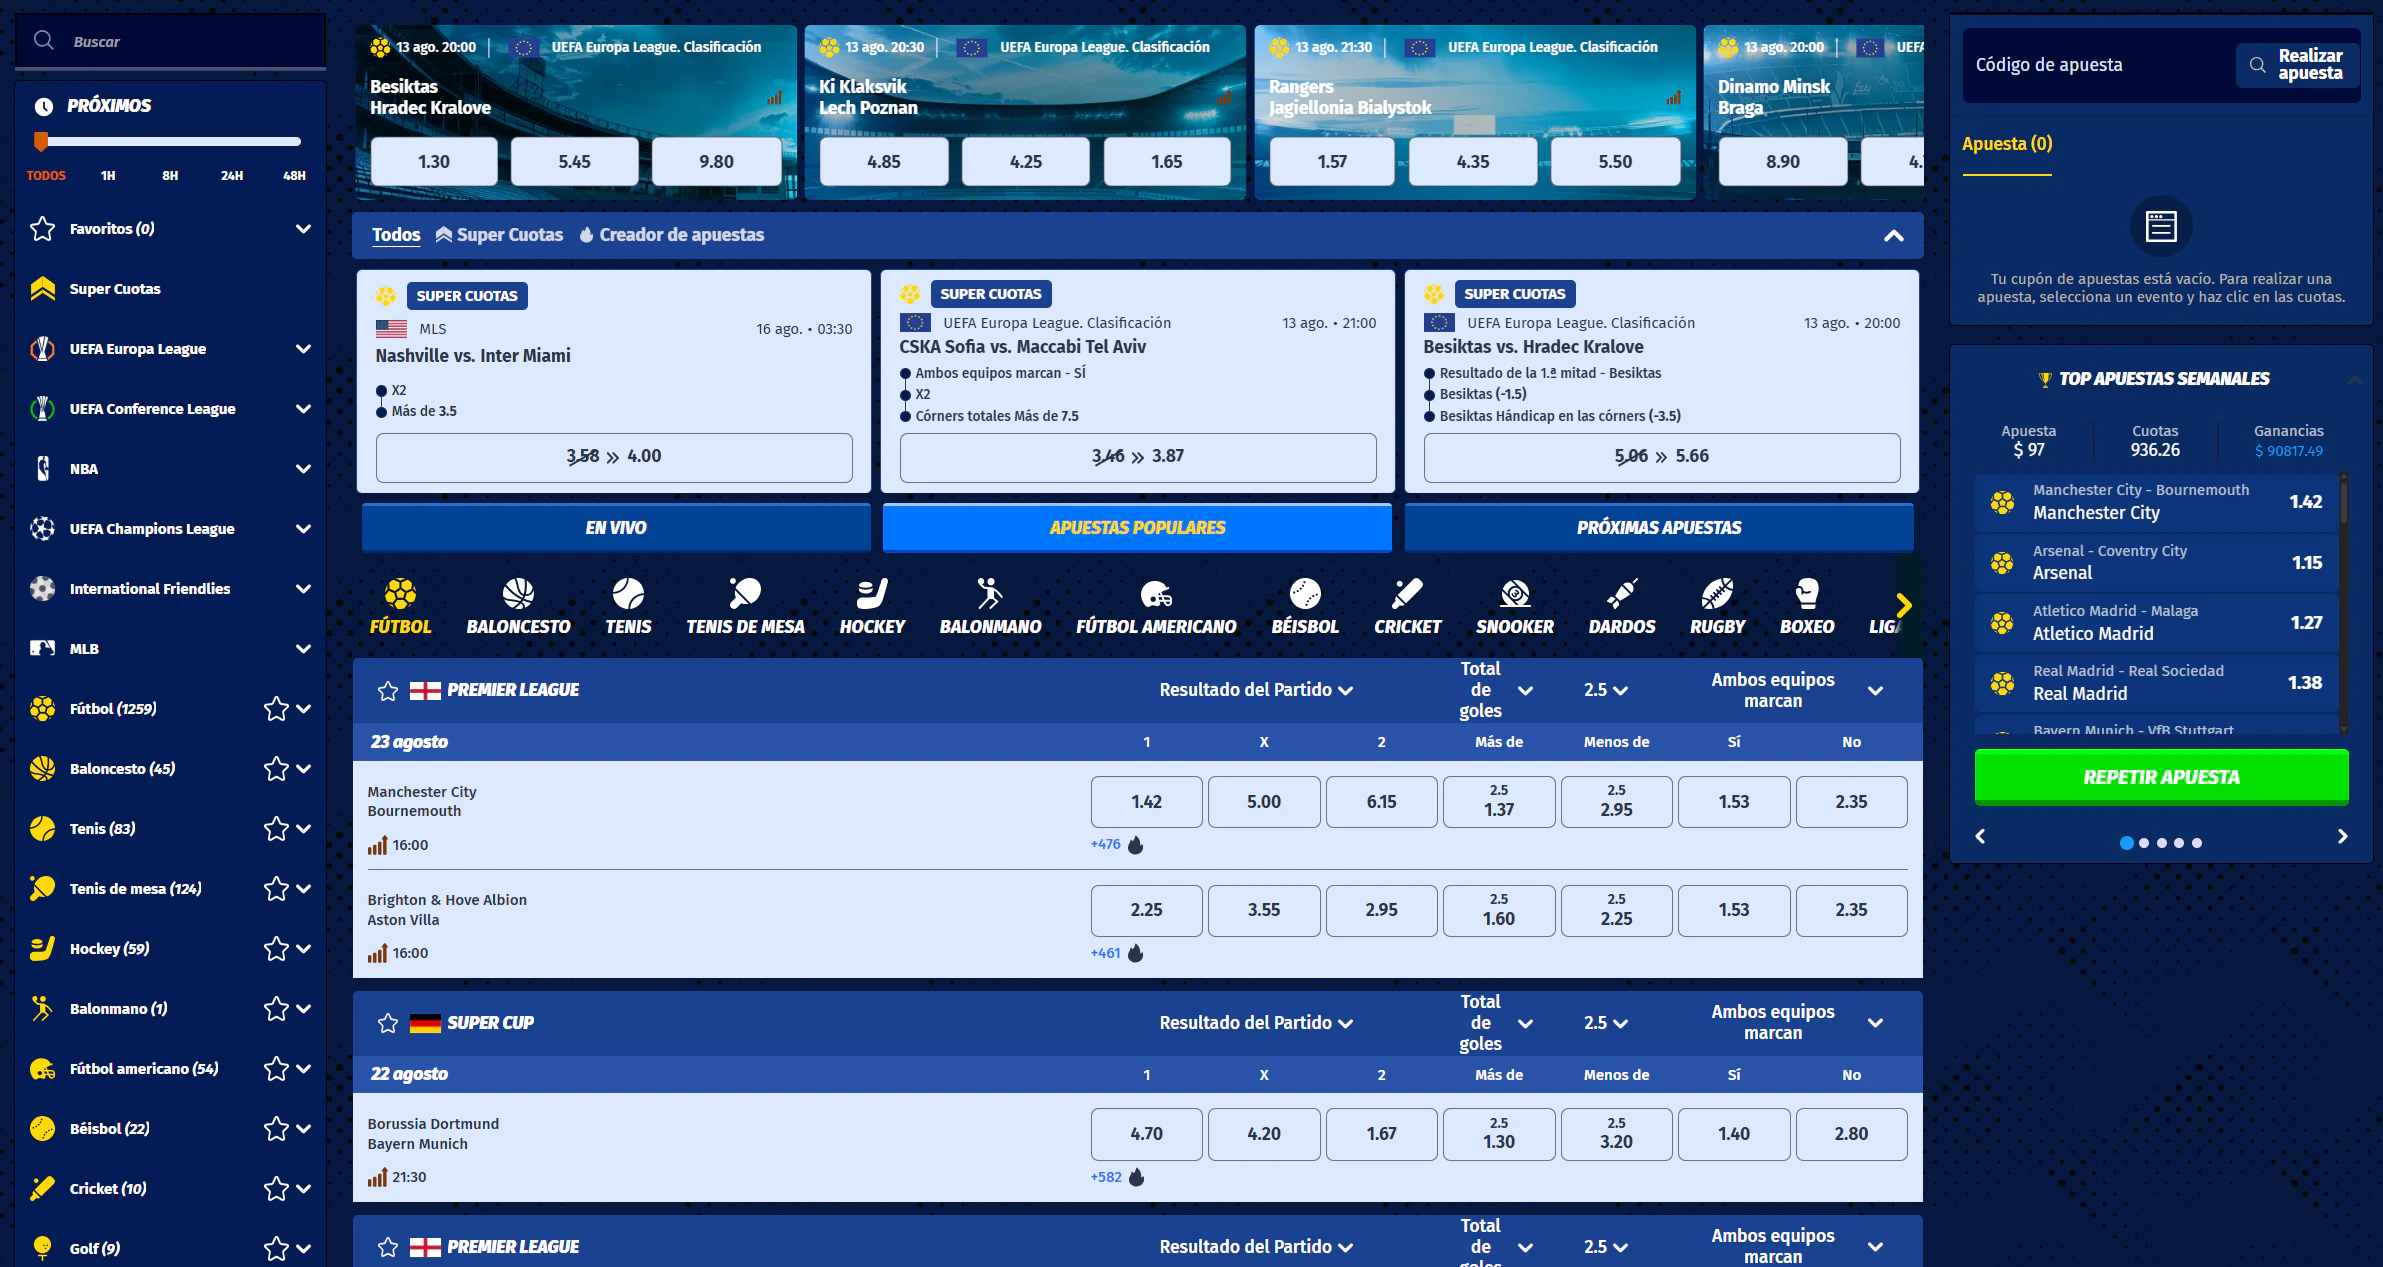The width and height of the screenshot is (2383, 1267).
Task: Collapse the Super Cuotas promotions panel
Action: [x=1893, y=236]
